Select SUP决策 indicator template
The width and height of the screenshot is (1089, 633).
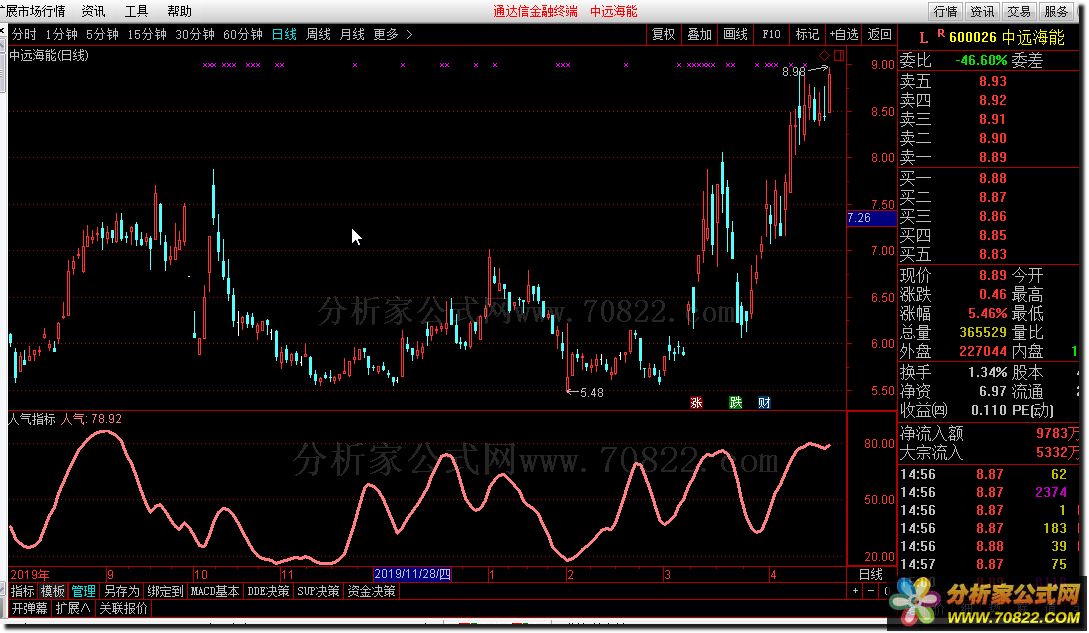318,591
